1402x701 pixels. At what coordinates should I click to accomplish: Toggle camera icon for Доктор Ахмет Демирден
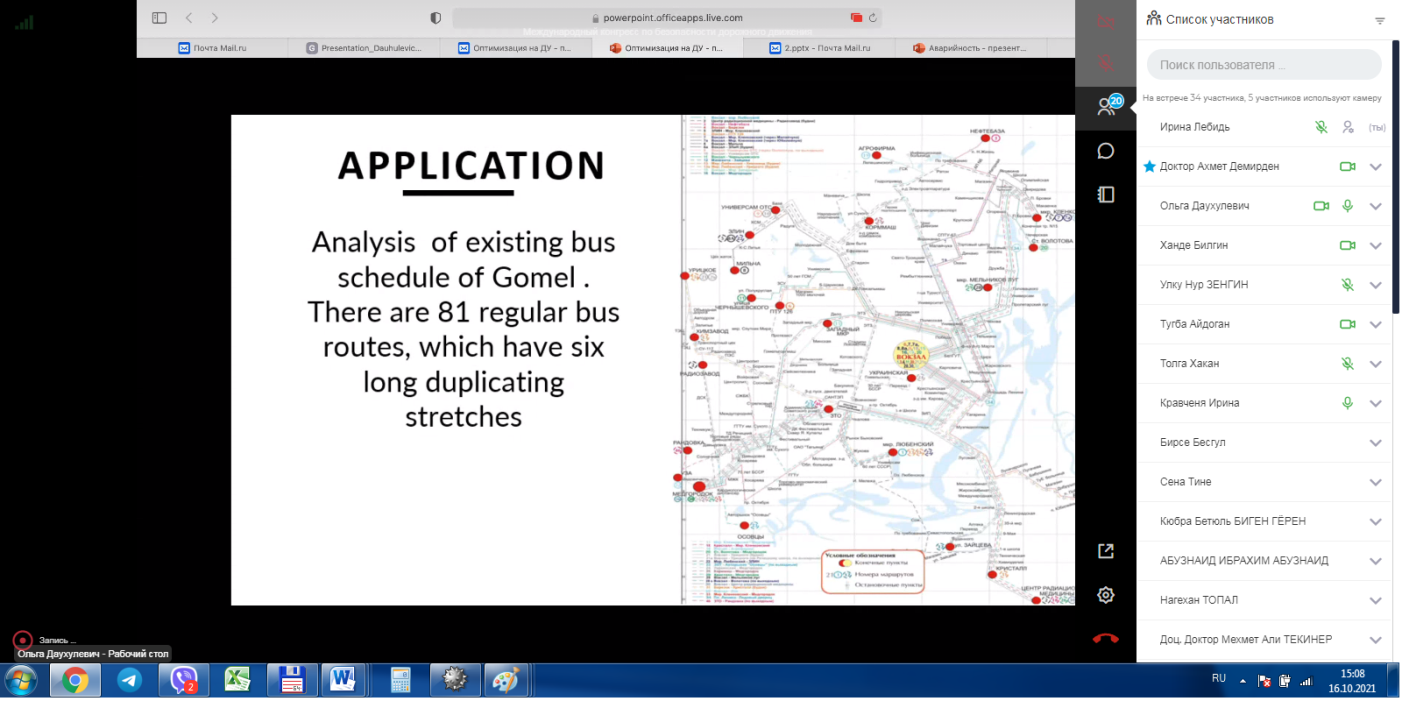point(1347,166)
